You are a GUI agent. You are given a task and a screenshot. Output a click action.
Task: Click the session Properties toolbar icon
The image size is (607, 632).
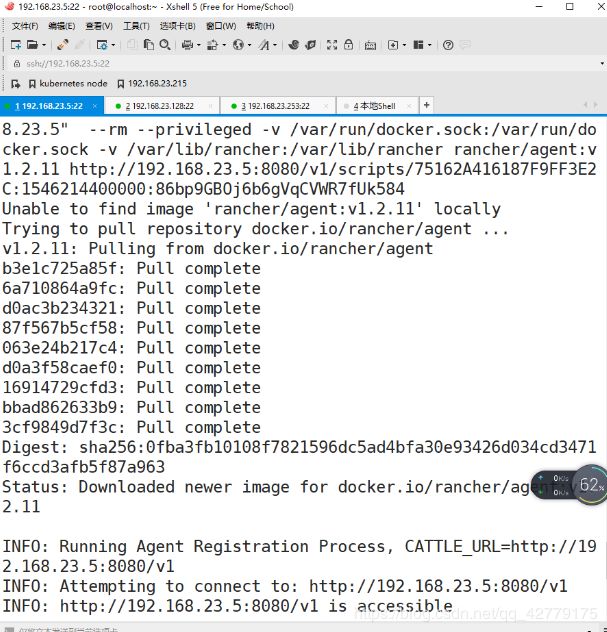coord(102,45)
